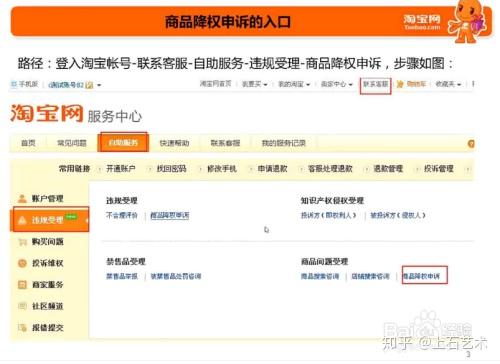Image resolution: width=500 pixels, height=364 pixels.
Task: Open the 我的淘宝 dropdown menu
Action: pos(294,84)
